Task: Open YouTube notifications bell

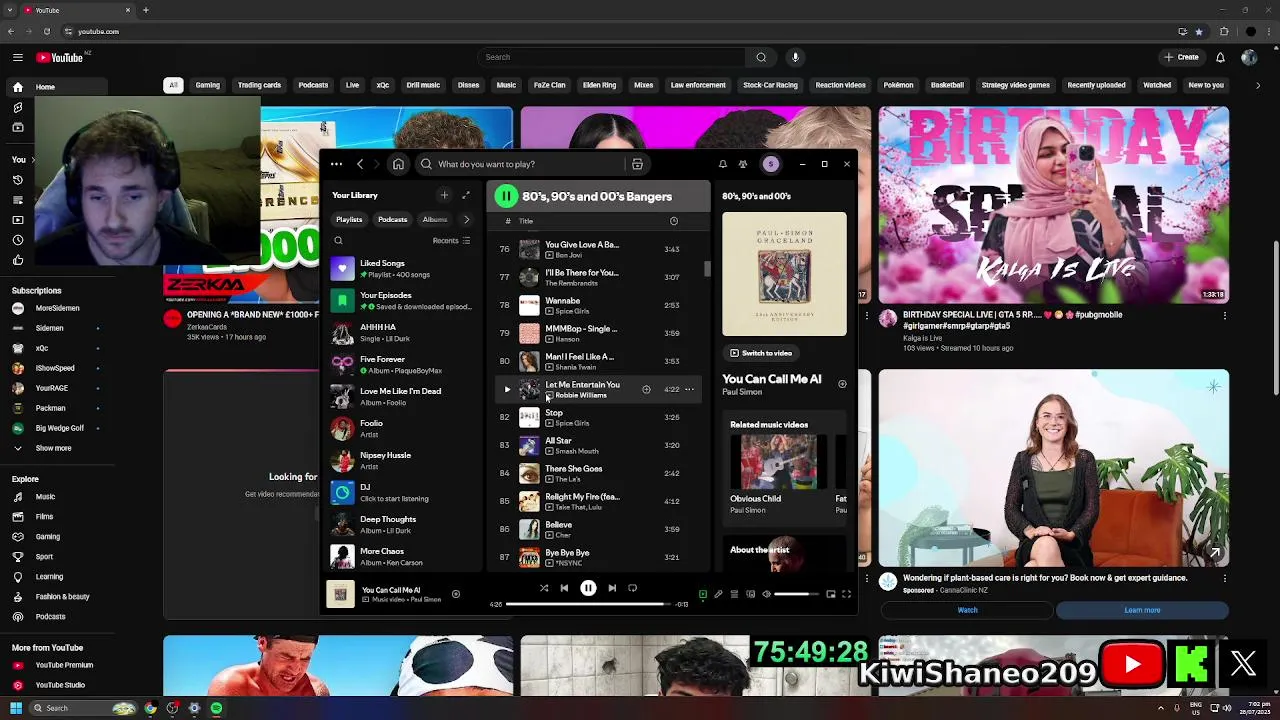Action: coord(1220,57)
